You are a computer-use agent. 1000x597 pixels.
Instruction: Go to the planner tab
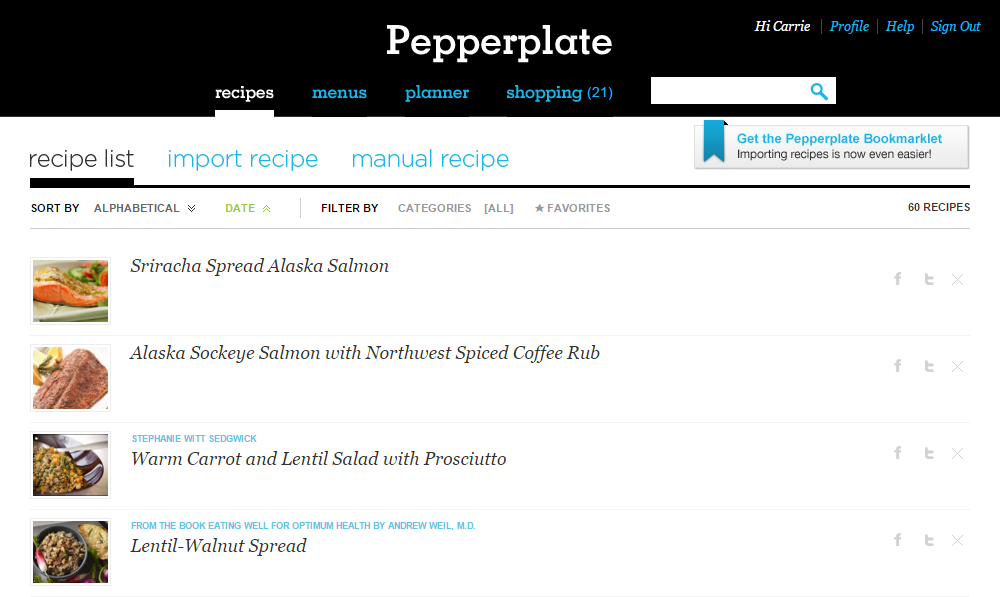click(437, 93)
